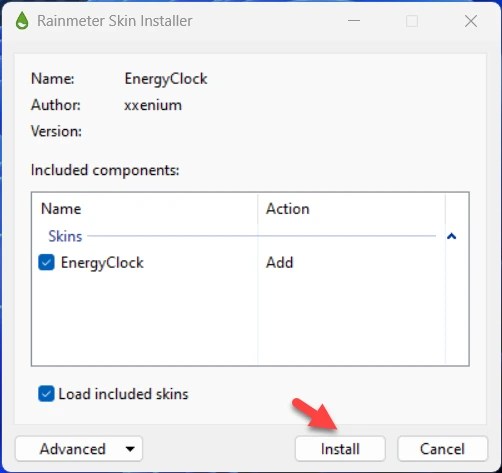Click the author name xxenium
Viewport: 502px width, 473px height.
point(153,105)
